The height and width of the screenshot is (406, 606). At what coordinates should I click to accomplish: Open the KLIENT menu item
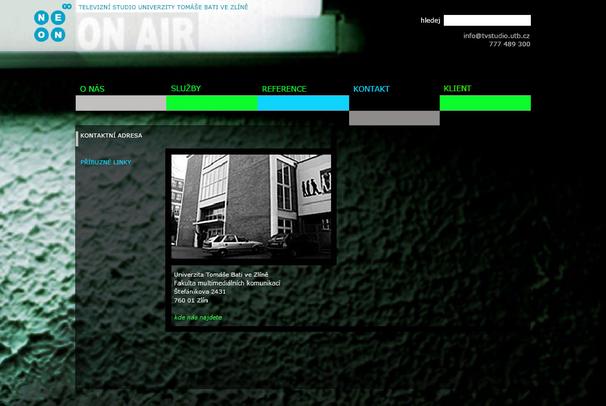coord(456,88)
